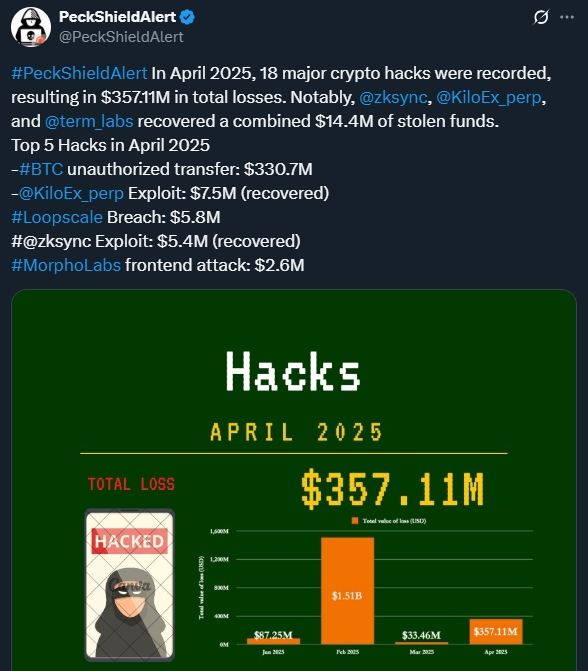This screenshot has width=588, height=671.
Task: Open the PeckShieldAlert profile avatar
Action: point(31,27)
